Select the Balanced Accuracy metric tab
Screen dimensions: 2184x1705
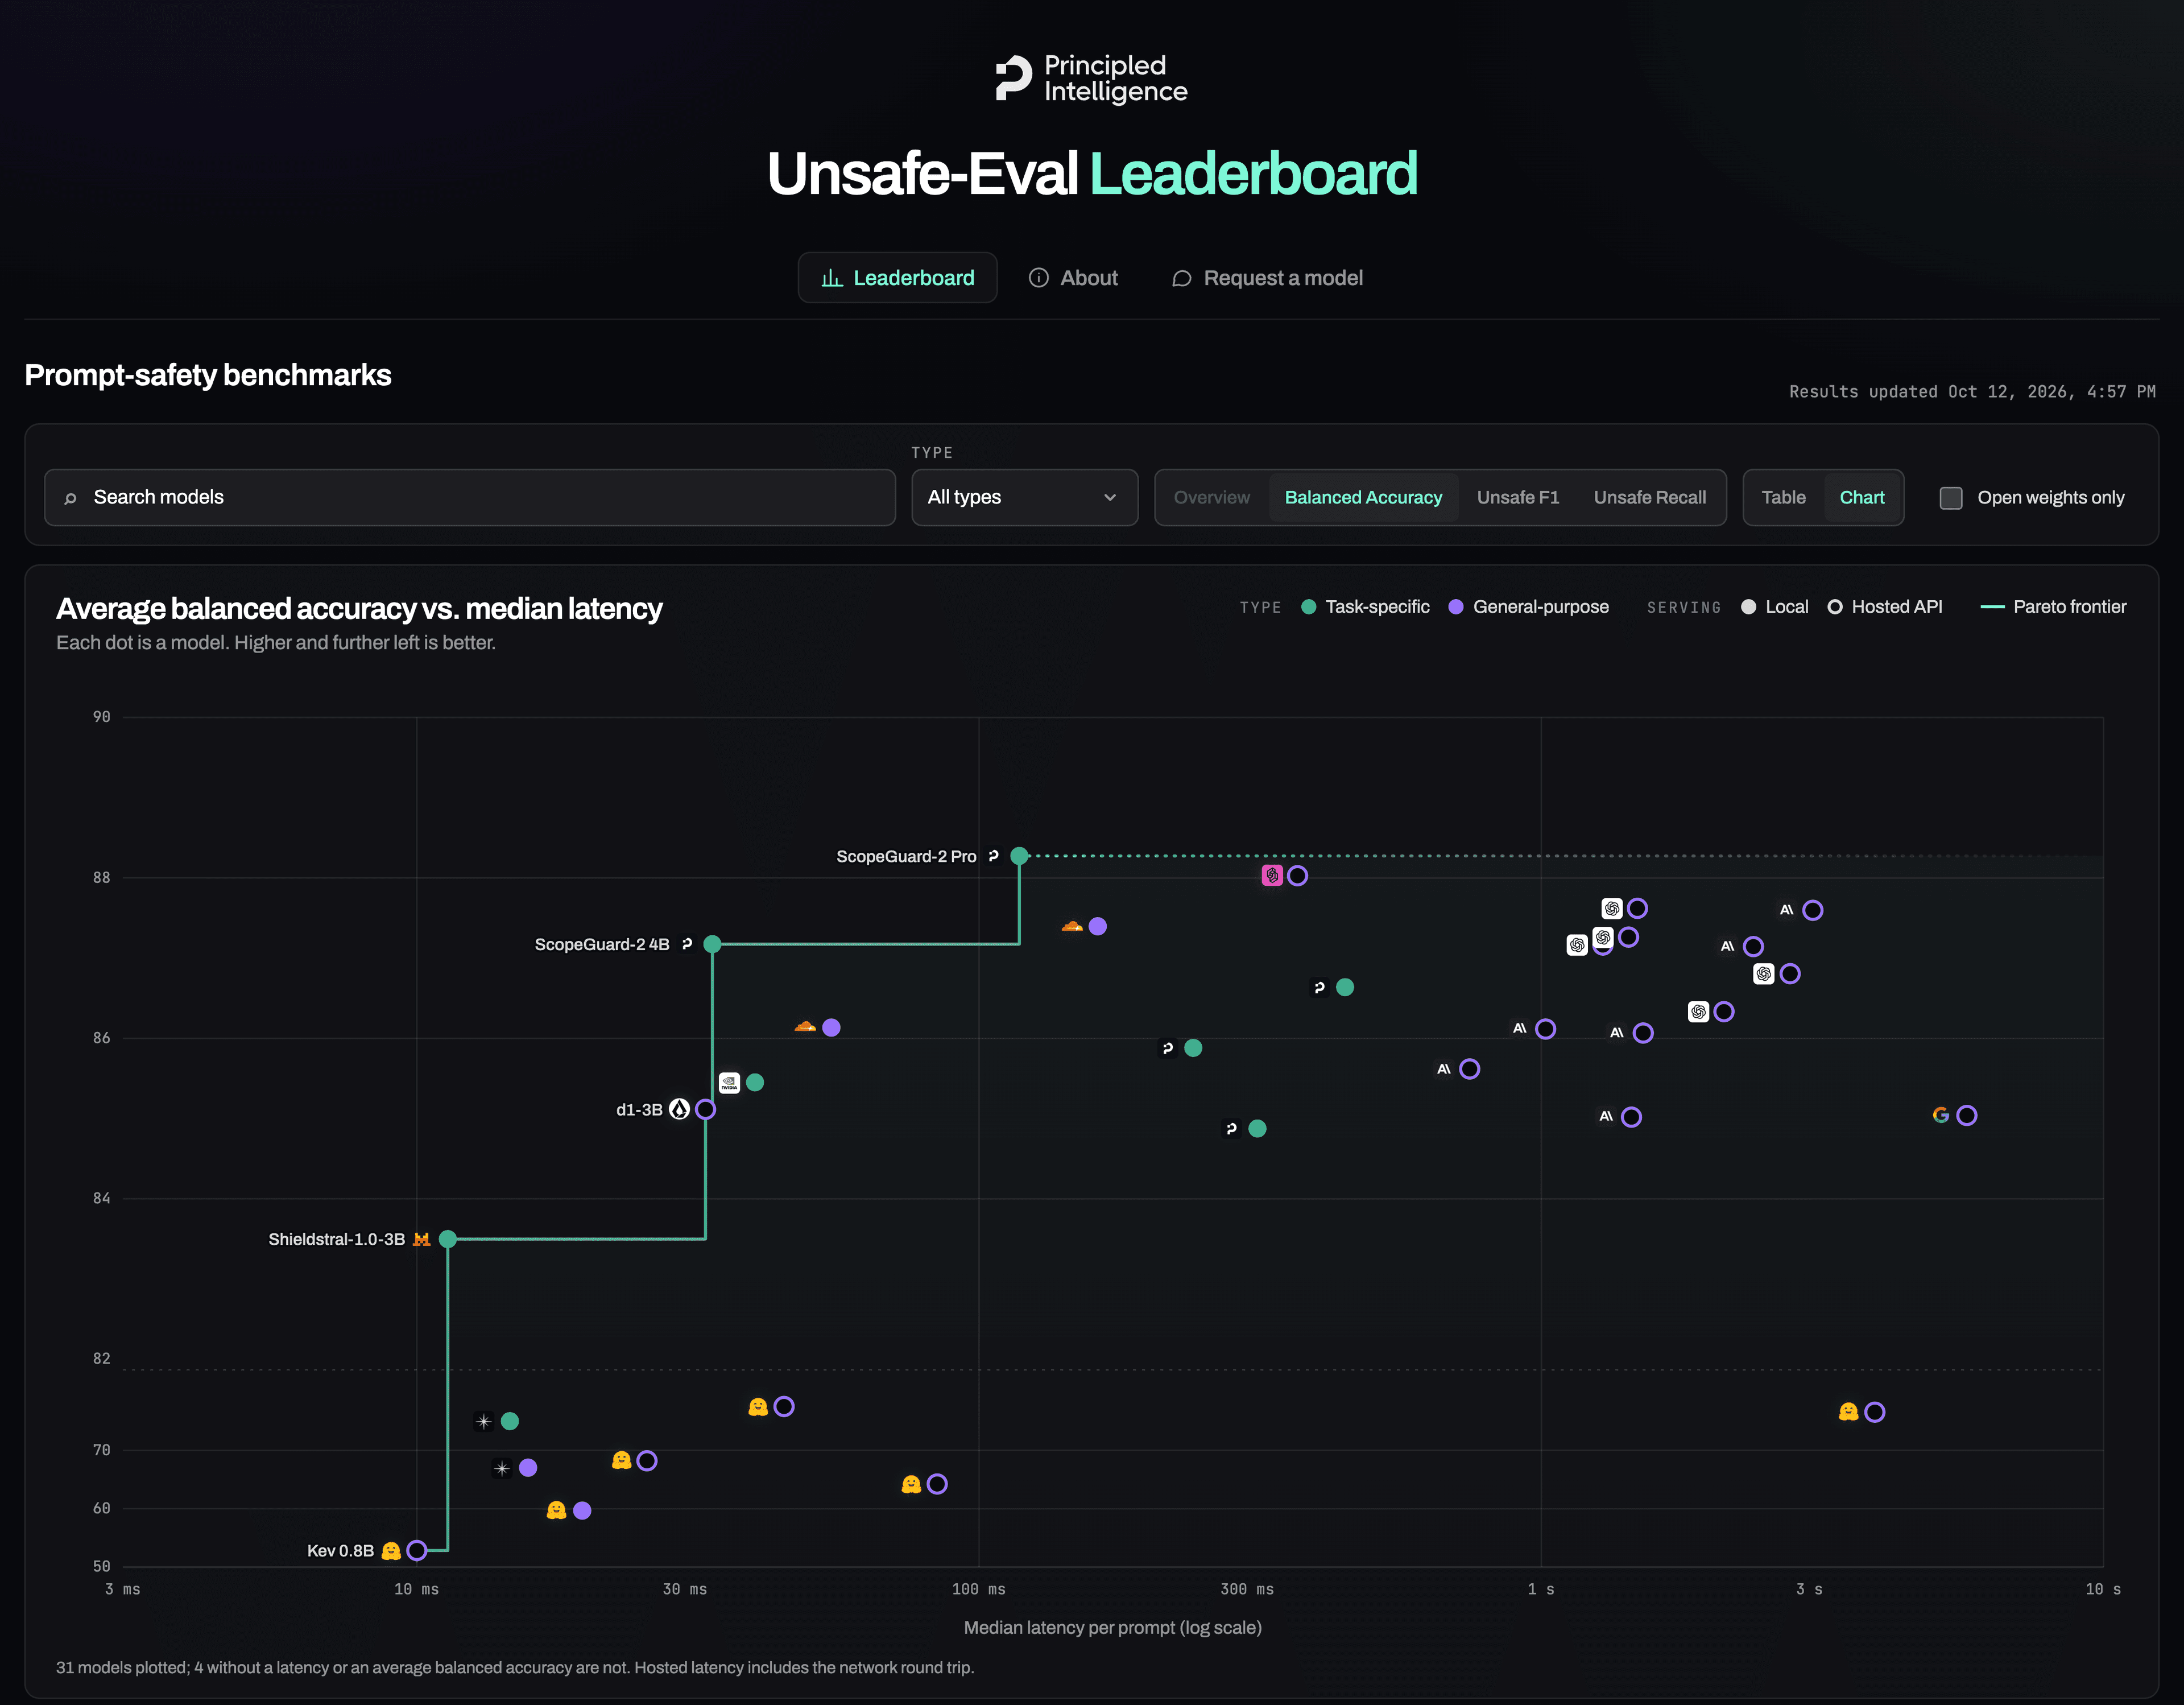[x=1363, y=498]
